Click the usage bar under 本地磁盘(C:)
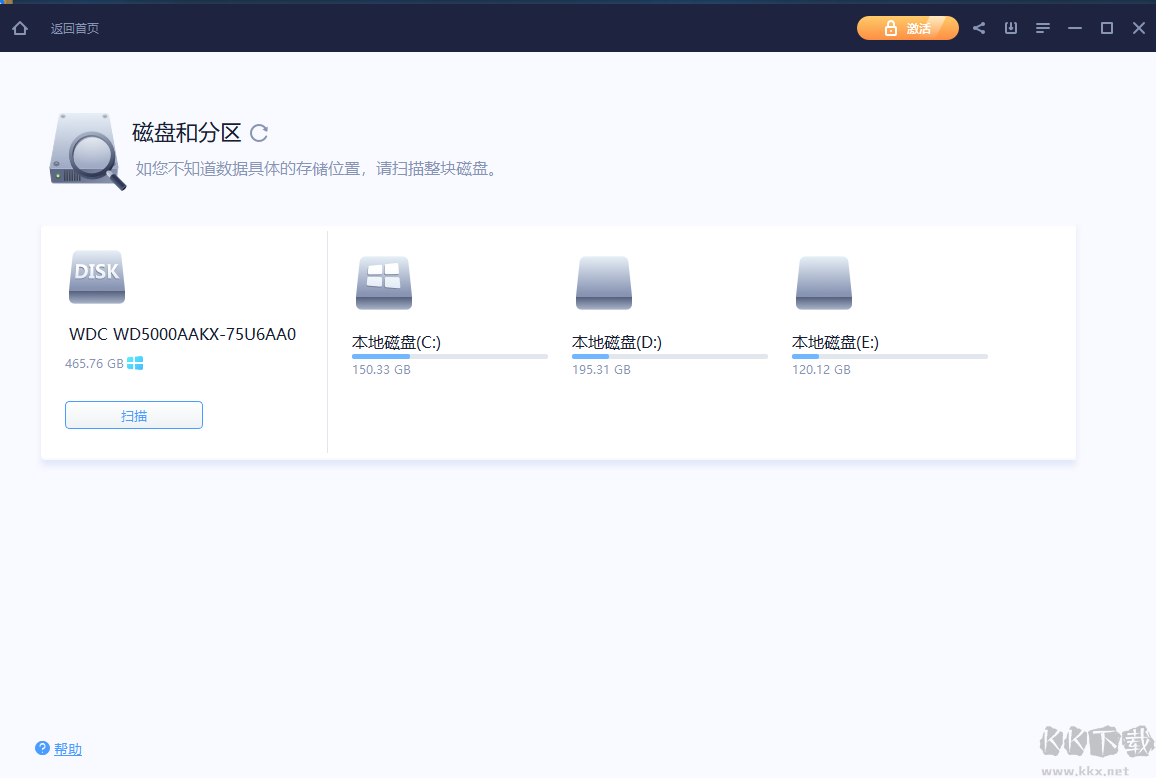Screen dimensions: 1156x778 450,355
